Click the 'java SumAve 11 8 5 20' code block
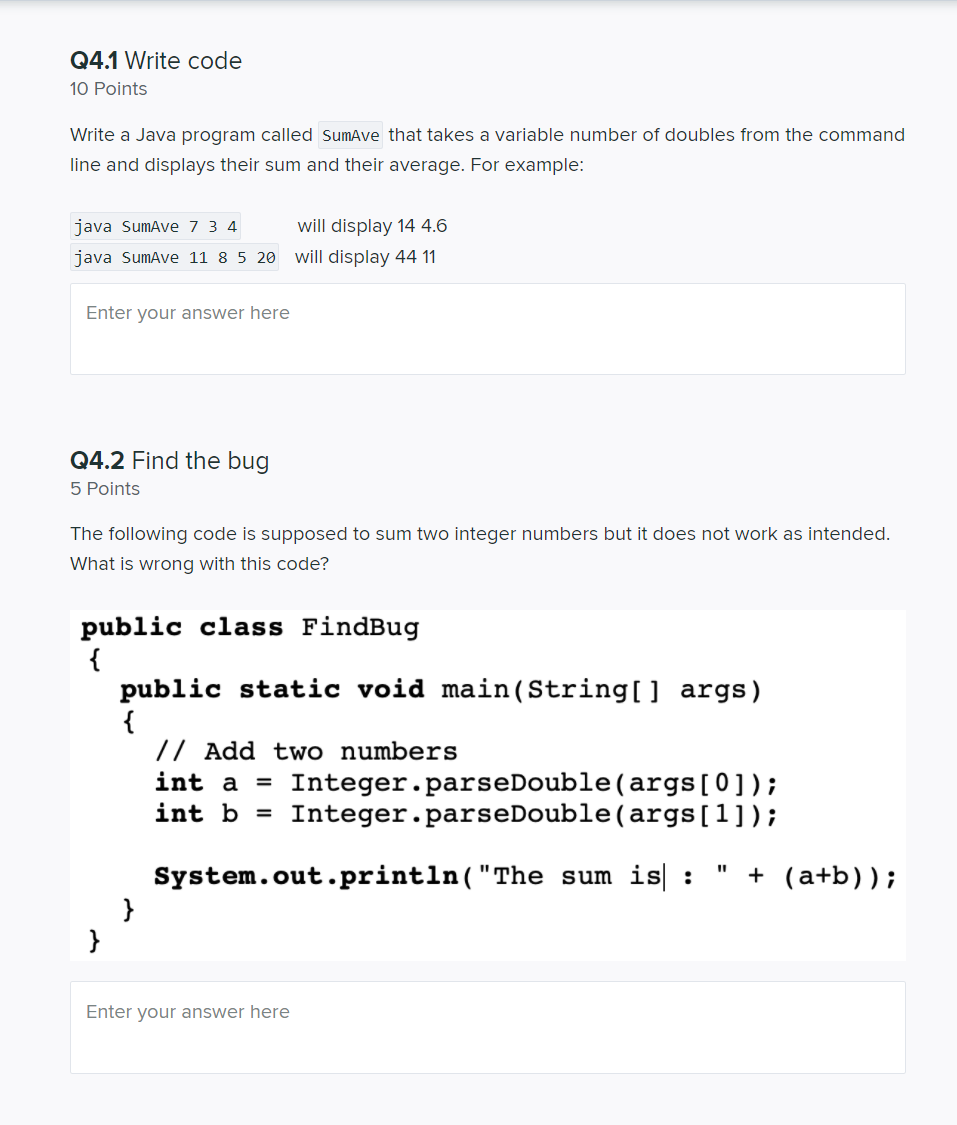The height and width of the screenshot is (1125, 957). tap(173, 257)
